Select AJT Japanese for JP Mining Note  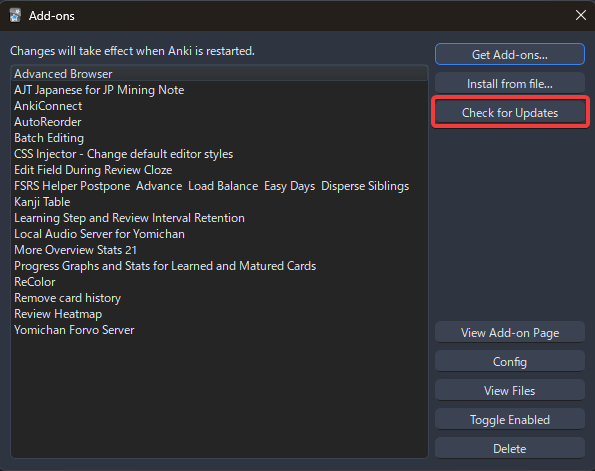click(219, 90)
